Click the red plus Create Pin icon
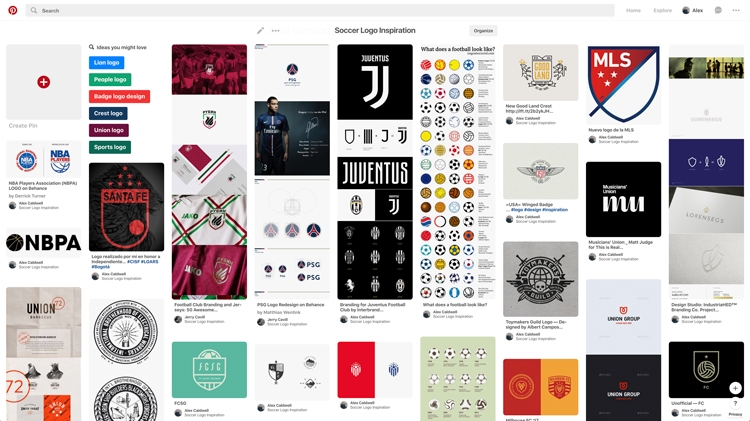The image size is (750, 421). click(x=44, y=82)
